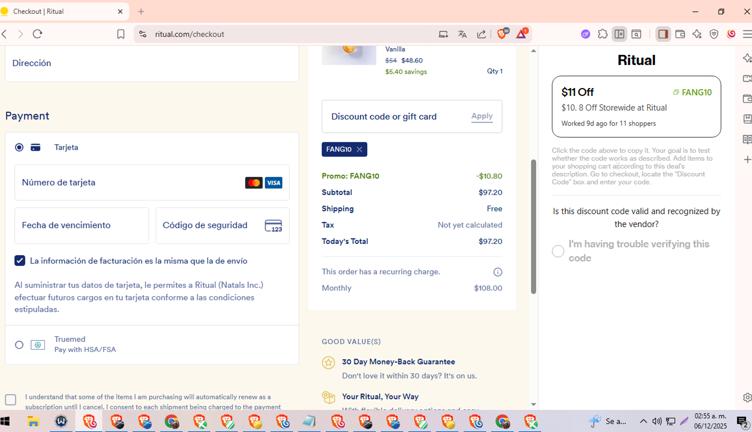Copy the FANG10 code from deal card
Screen dimensions: 752x432
[692, 92]
